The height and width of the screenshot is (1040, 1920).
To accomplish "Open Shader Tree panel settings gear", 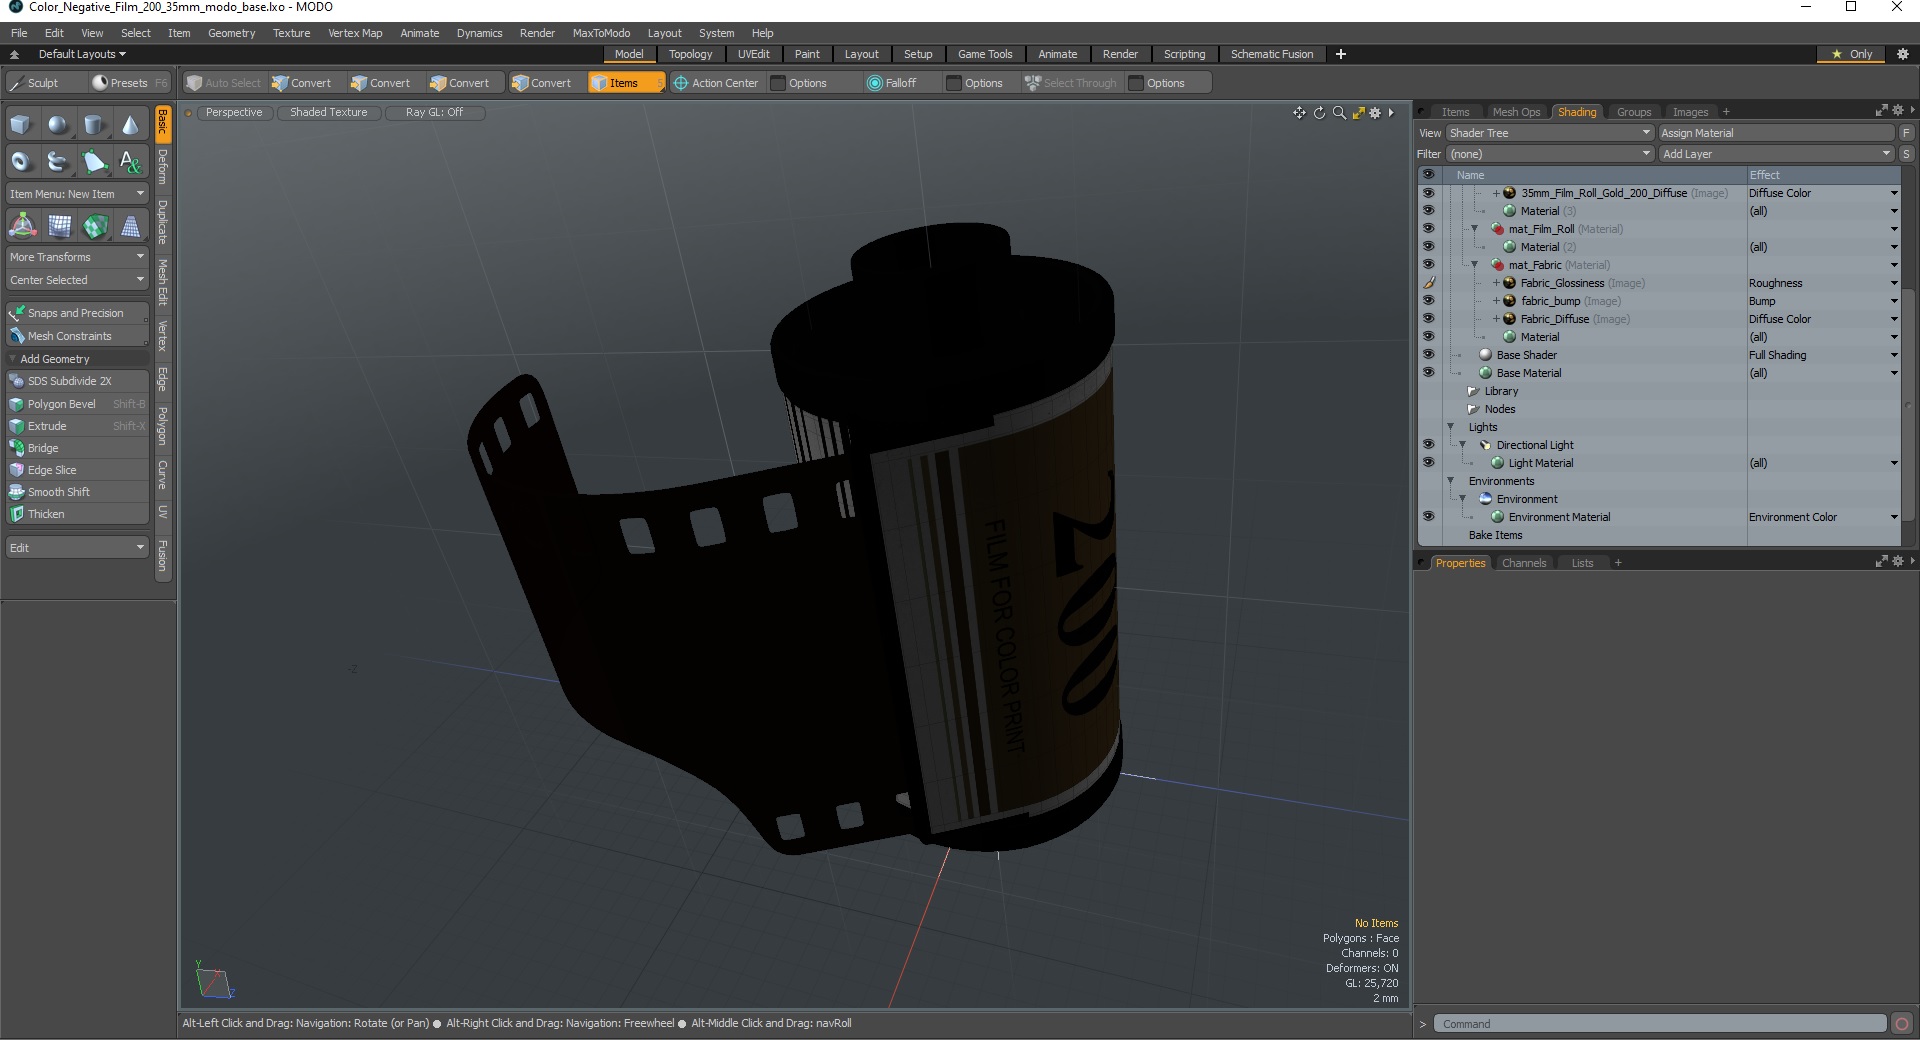I will click(x=1897, y=111).
